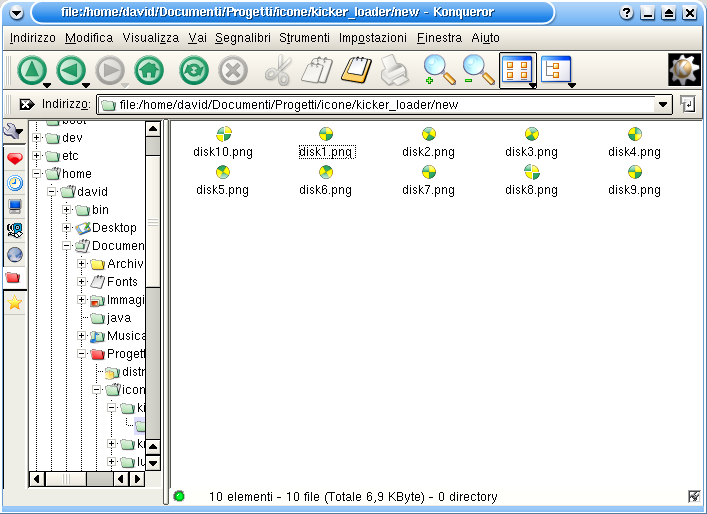Zoom out with magnifier minus

[x=478, y=70]
